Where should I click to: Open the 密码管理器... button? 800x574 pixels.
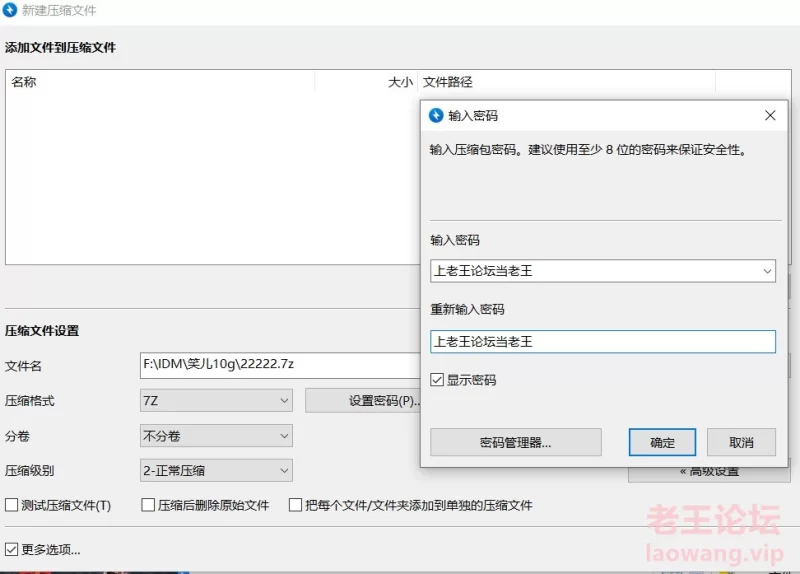tap(516, 442)
